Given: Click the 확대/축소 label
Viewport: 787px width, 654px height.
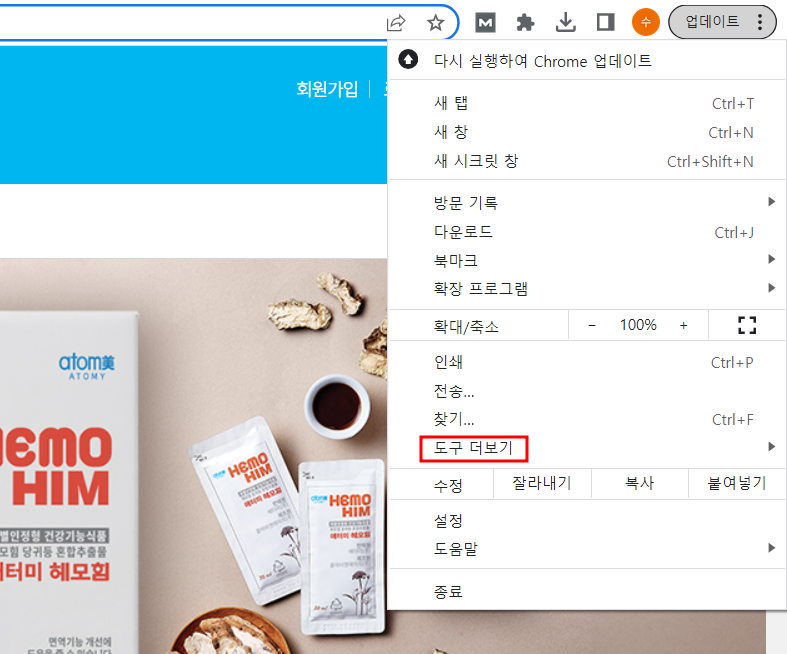Looking at the screenshot, I should tap(466, 327).
